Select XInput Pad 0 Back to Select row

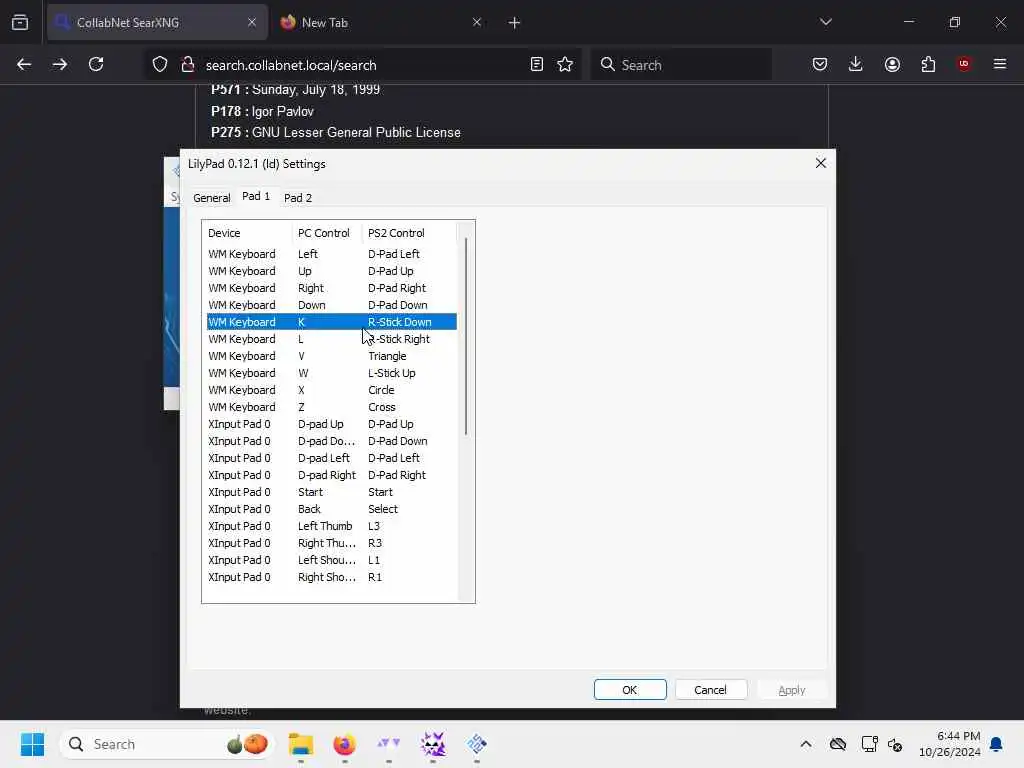pos(332,509)
